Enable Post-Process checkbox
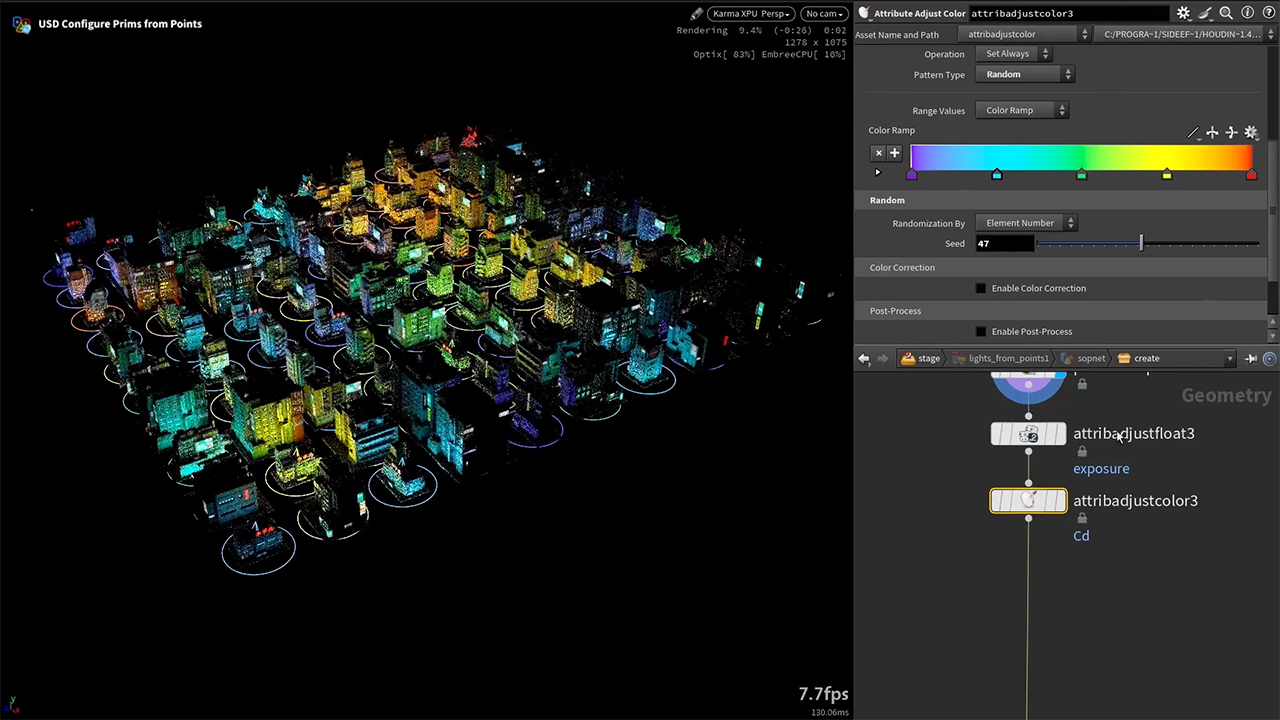Viewport: 1280px width, 720px height. tap(981, 332)
